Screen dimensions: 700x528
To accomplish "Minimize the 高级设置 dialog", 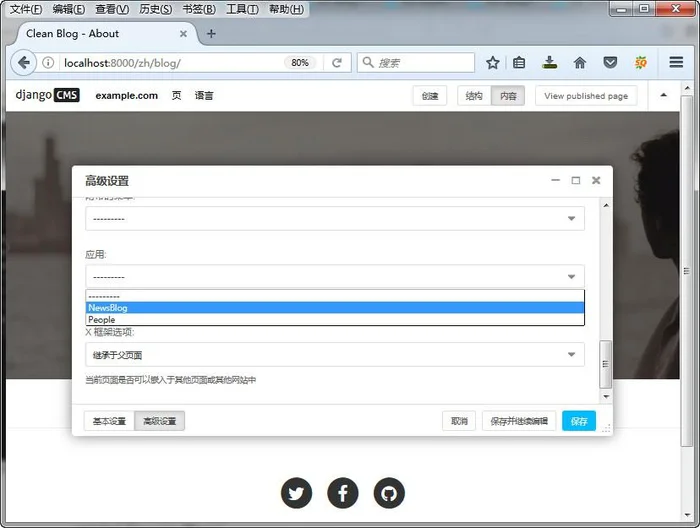I will (555, 180).
